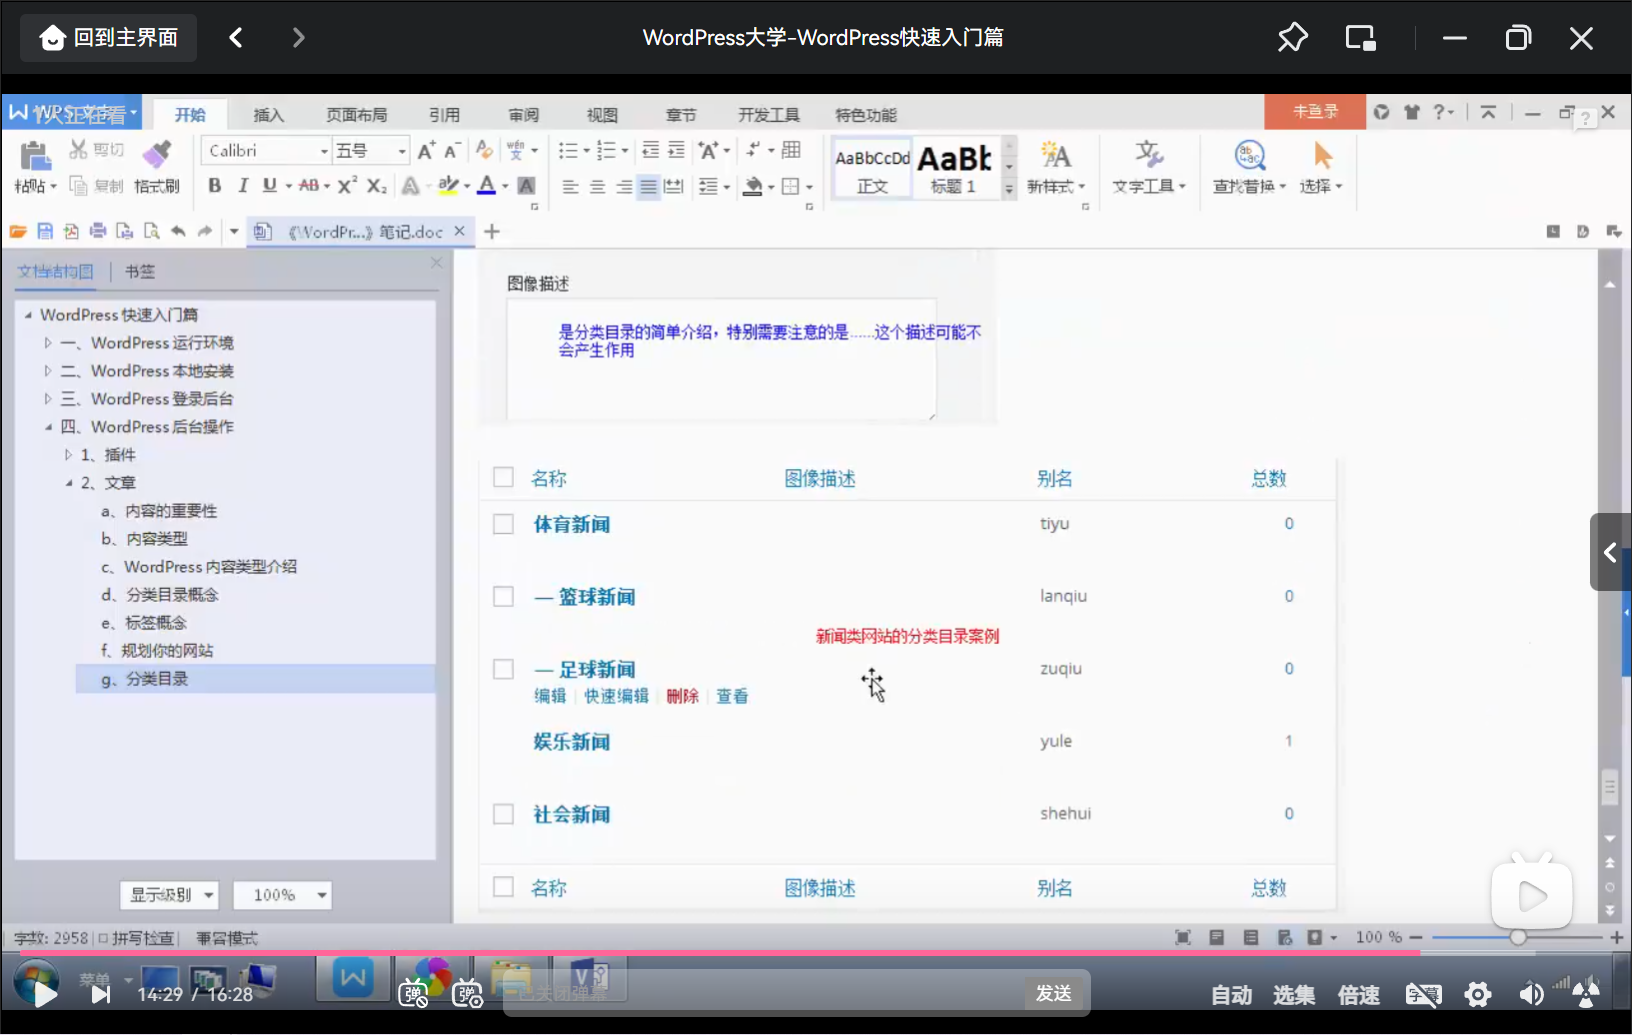Image resolution: width=1632 pixels, height=1035 pixels.
Task: Click the video volume speaker icon
Action: pyautogui.click(x=1531, y=994)
